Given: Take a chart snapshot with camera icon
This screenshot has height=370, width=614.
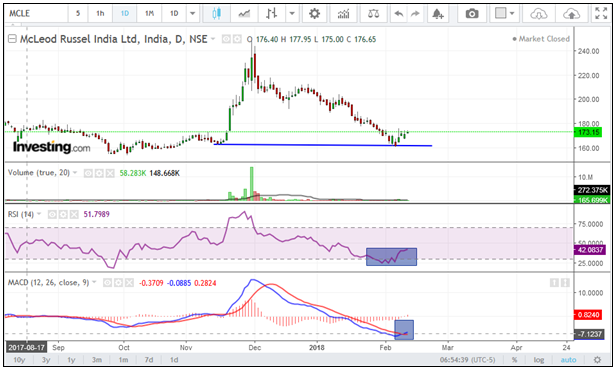Looking at the screenshot, I should point(472,14).
